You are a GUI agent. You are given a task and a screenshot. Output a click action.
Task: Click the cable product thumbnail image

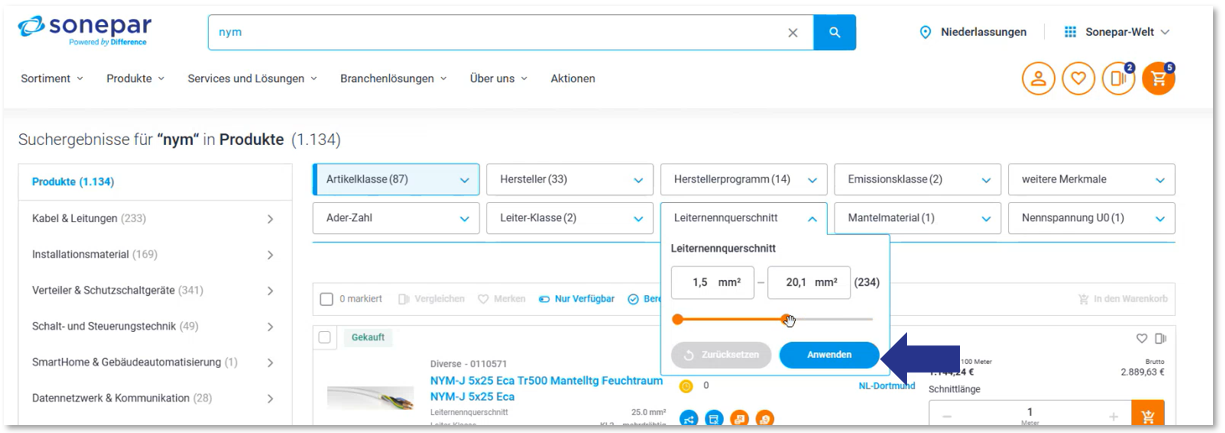[x=370, y=398]
